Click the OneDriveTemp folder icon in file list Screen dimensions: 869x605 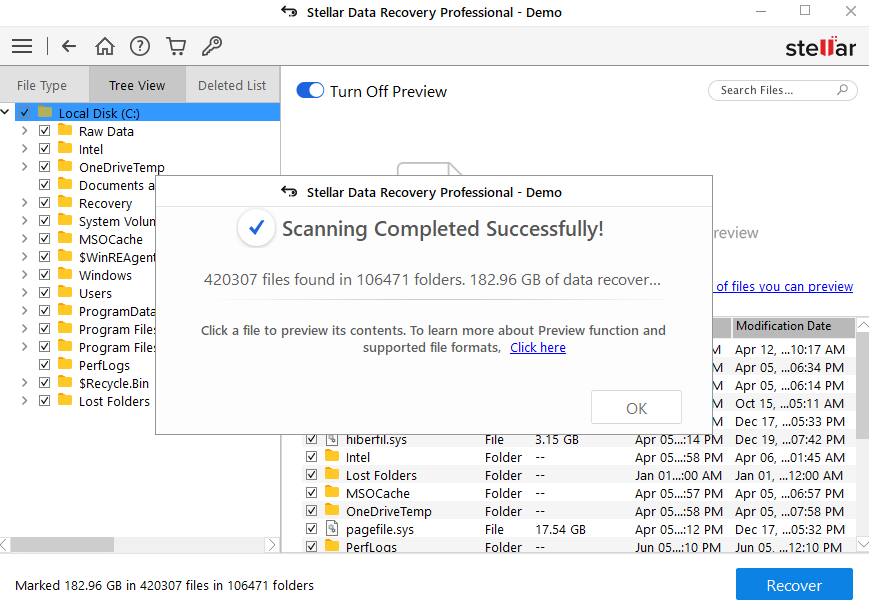(332, 510)
